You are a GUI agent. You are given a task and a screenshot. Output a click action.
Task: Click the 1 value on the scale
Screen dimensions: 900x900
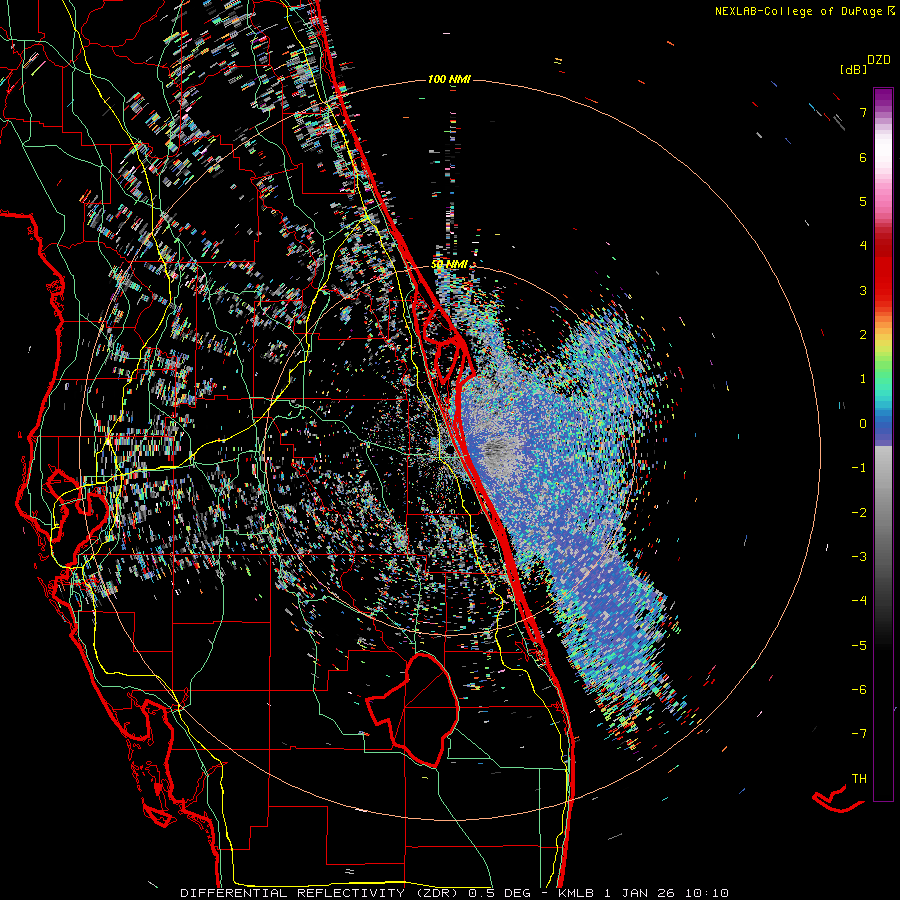click(863, 379)
